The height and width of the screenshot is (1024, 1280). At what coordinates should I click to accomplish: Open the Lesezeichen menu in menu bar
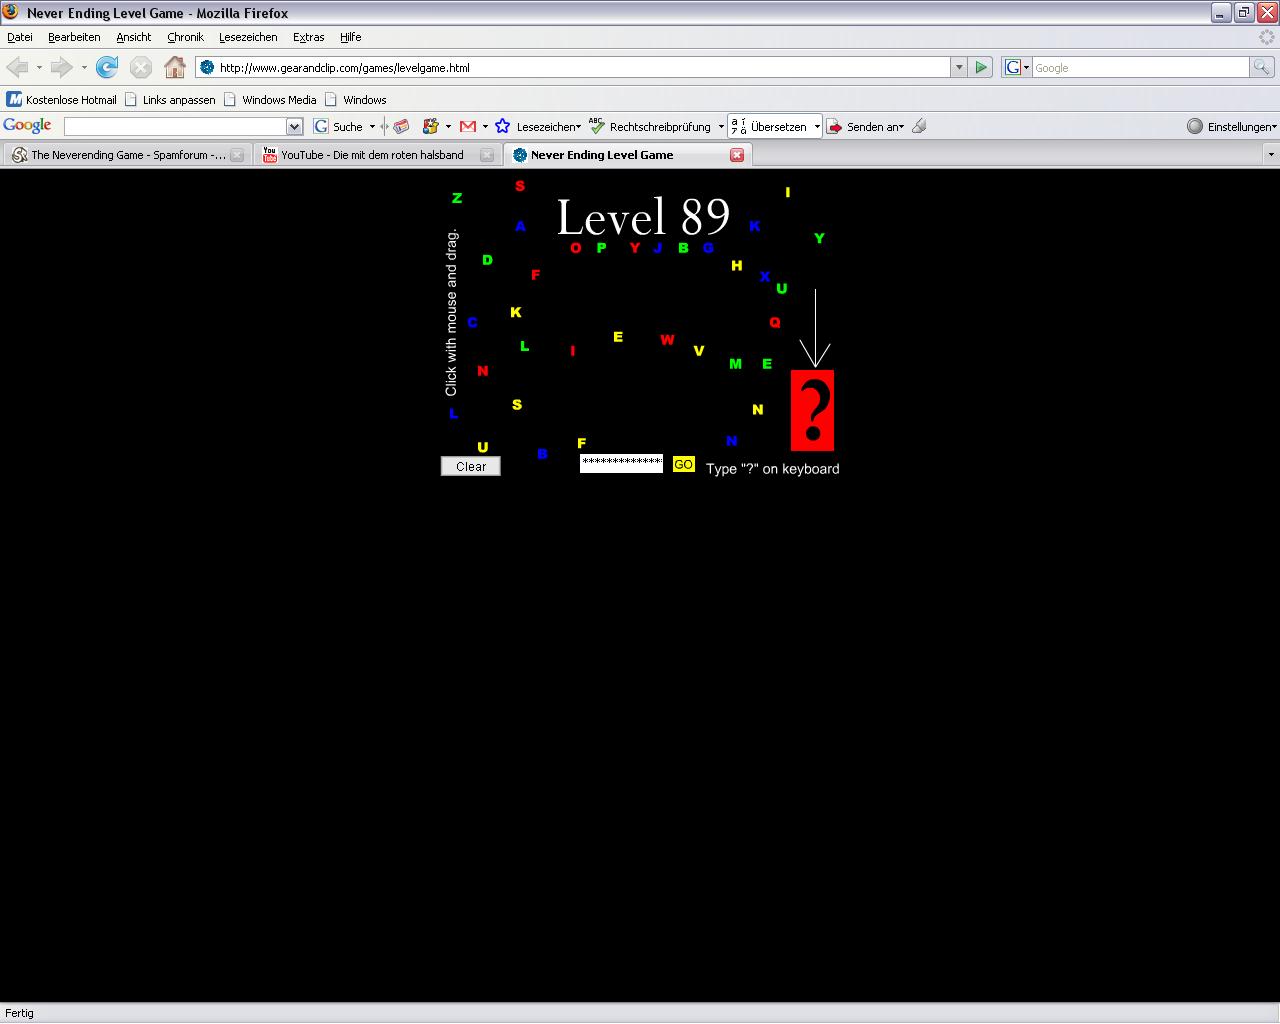[248, 37]
